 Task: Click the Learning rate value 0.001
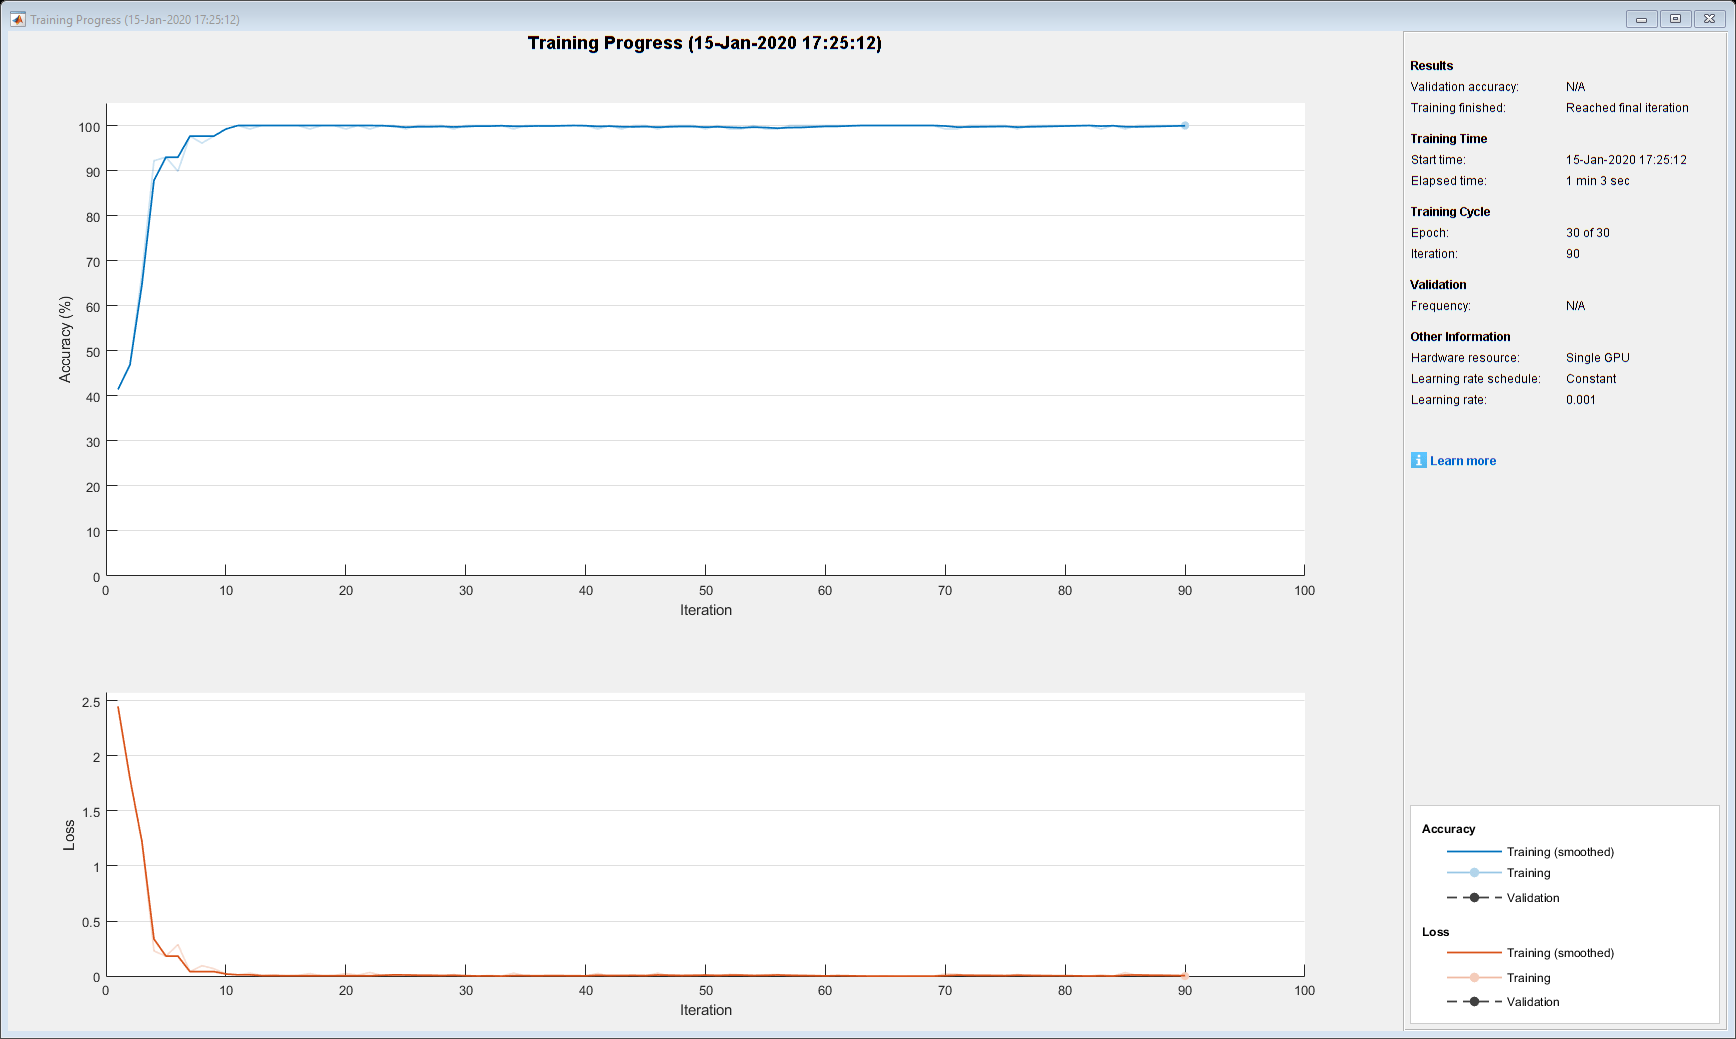[1581, 400]
